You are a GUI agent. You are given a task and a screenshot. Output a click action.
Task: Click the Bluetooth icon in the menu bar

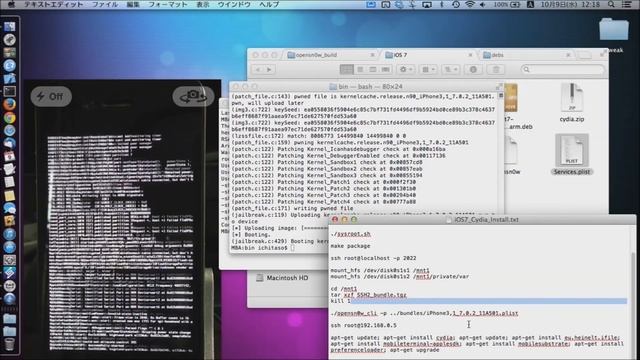pos(442,4)
